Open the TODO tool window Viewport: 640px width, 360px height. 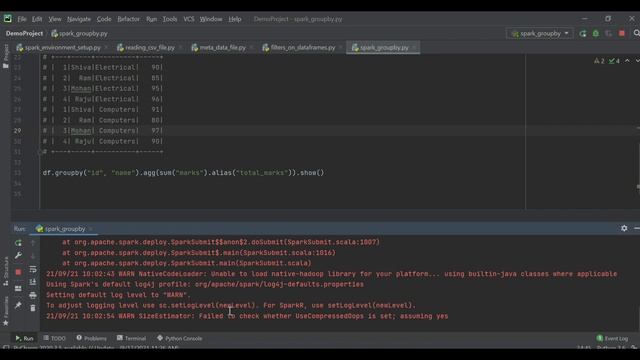tap(54, 338)
